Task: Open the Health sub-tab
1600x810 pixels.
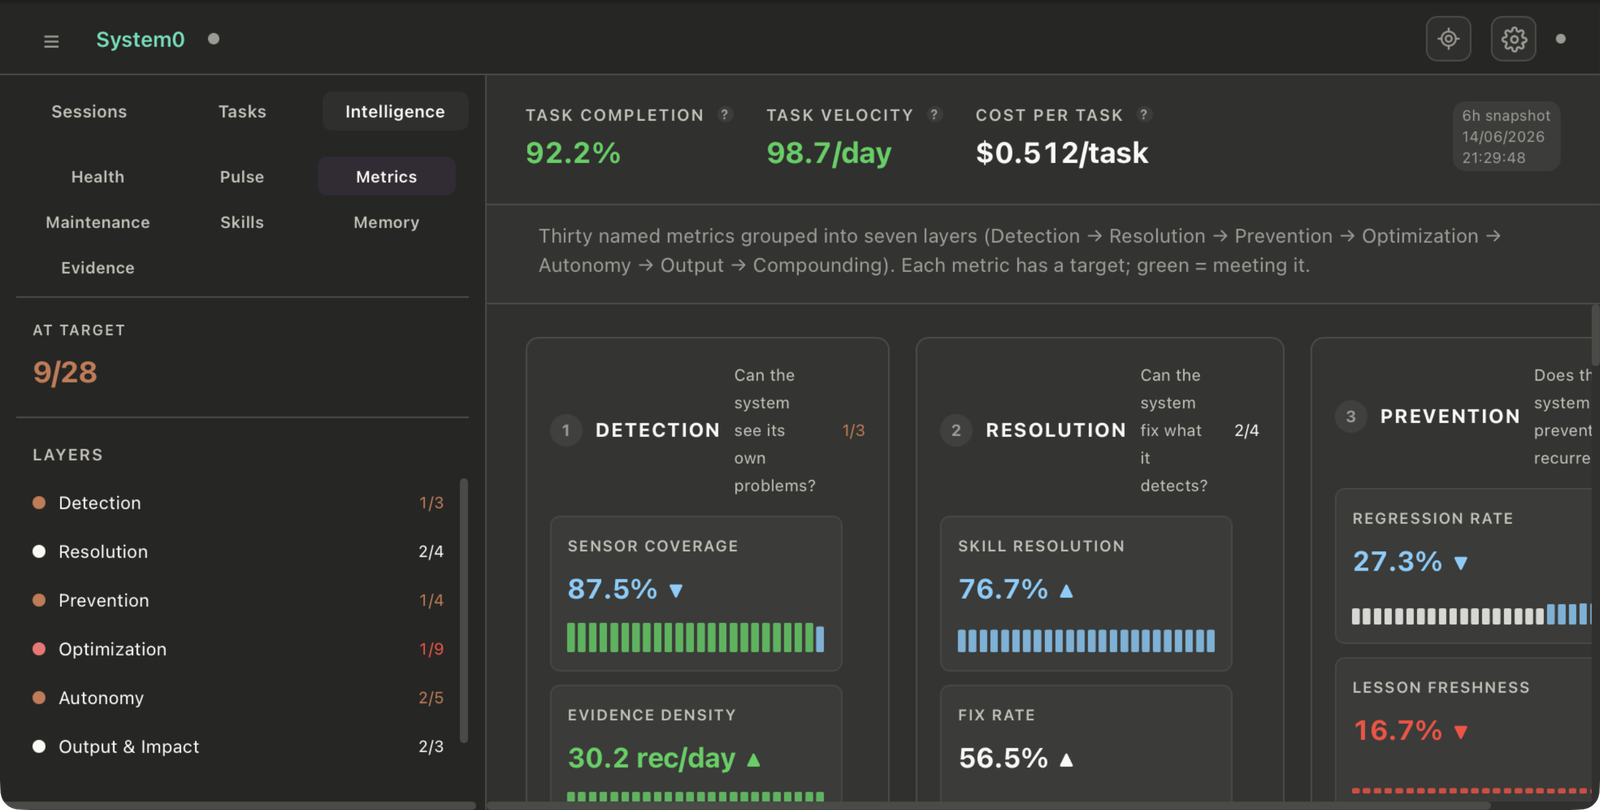Action: pyautogui.click(x=98, y=176)
